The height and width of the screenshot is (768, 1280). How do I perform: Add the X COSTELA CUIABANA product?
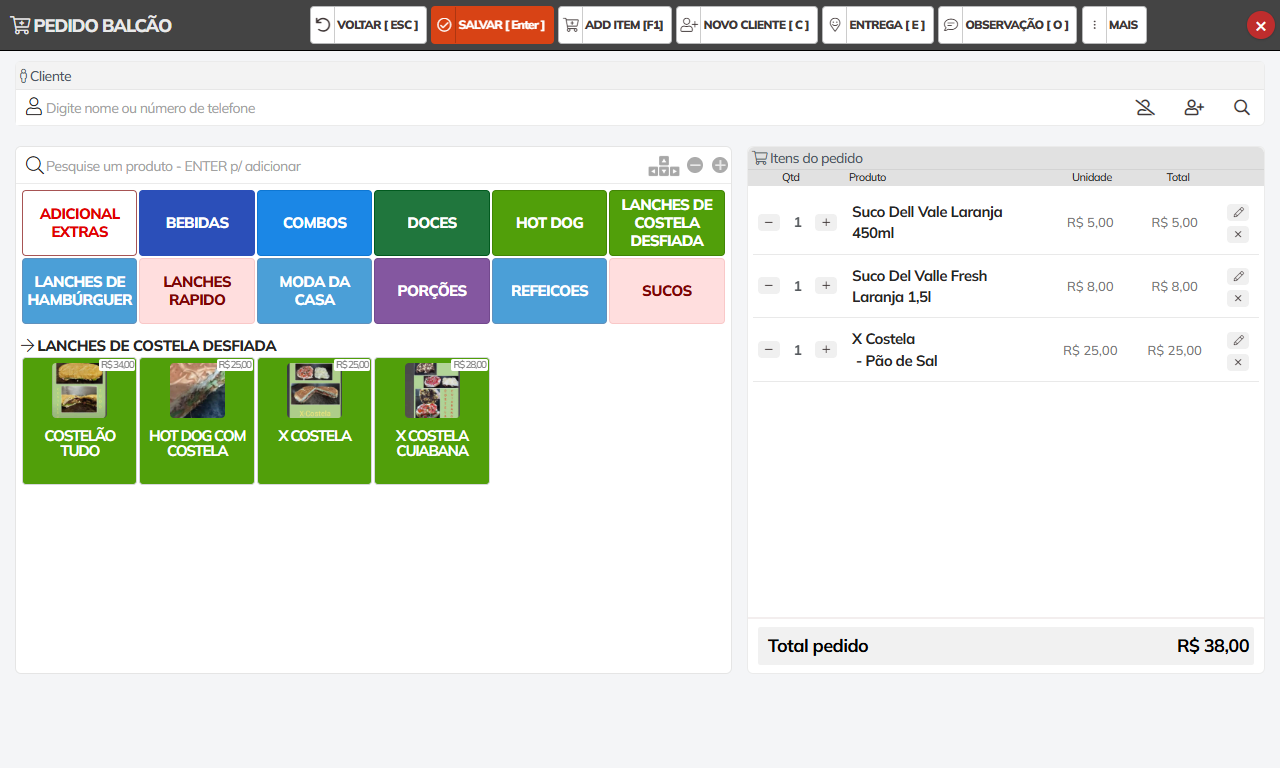click(432, 421)
